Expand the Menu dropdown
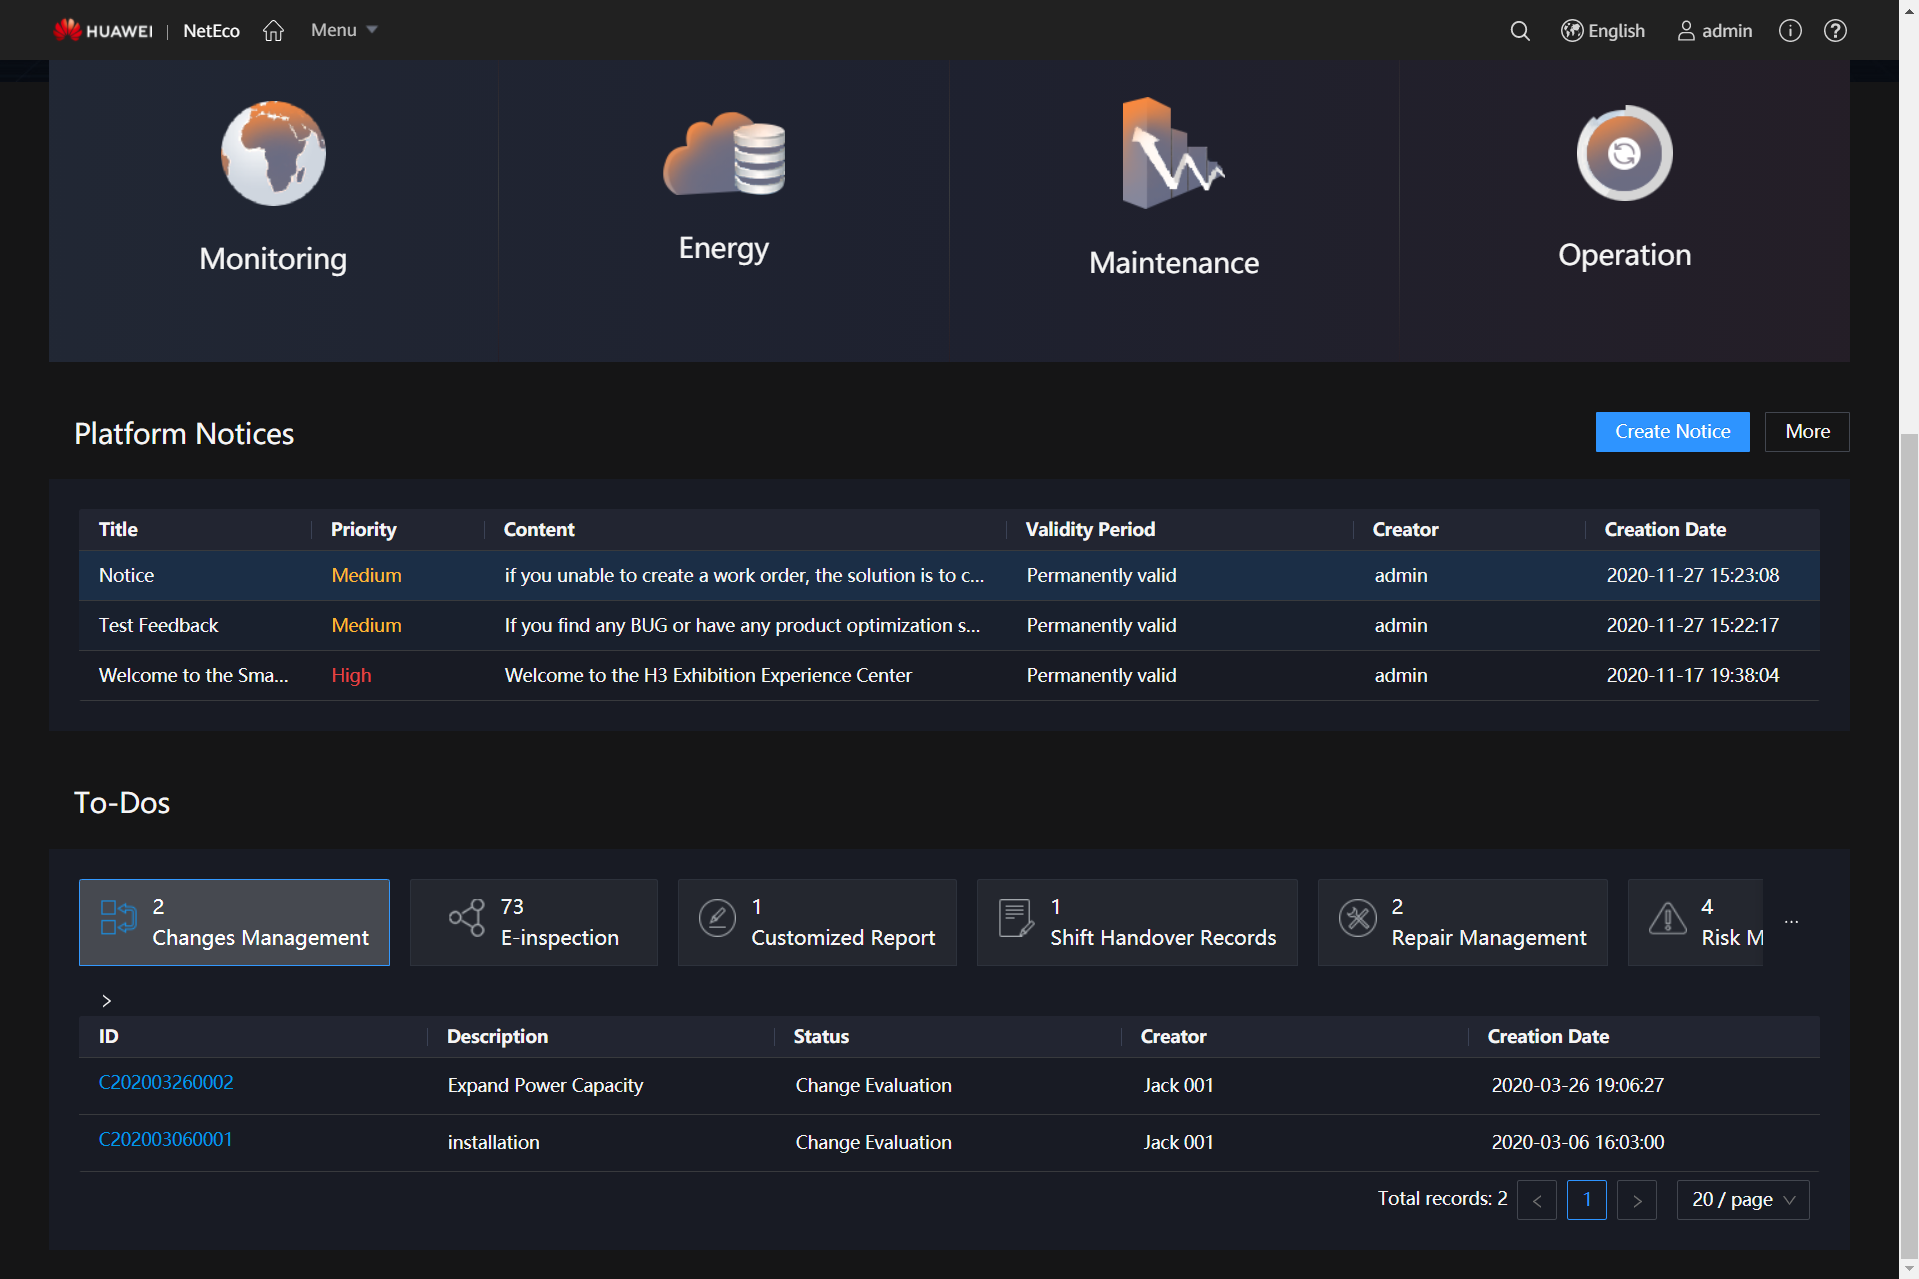The height and width of the screenshot is (1279, 1919). click(343, 30)
